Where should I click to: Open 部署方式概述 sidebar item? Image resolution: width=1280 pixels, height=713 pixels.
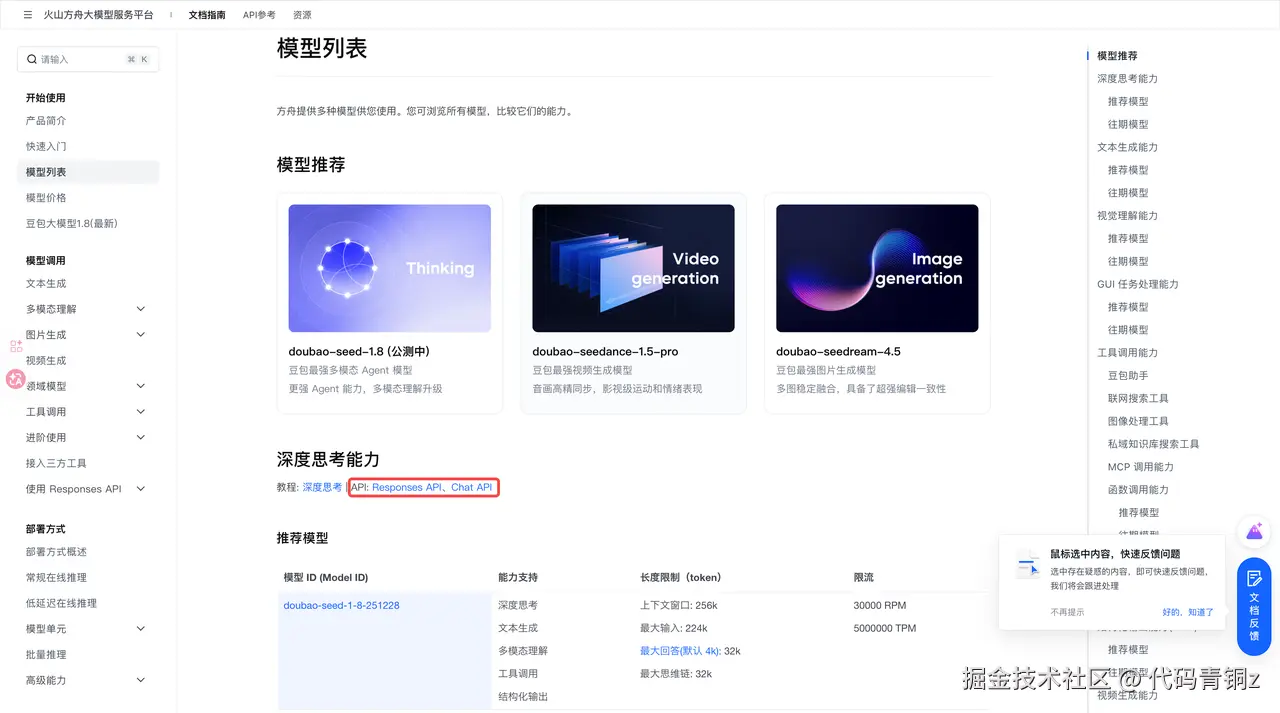(x=56, y=552)
